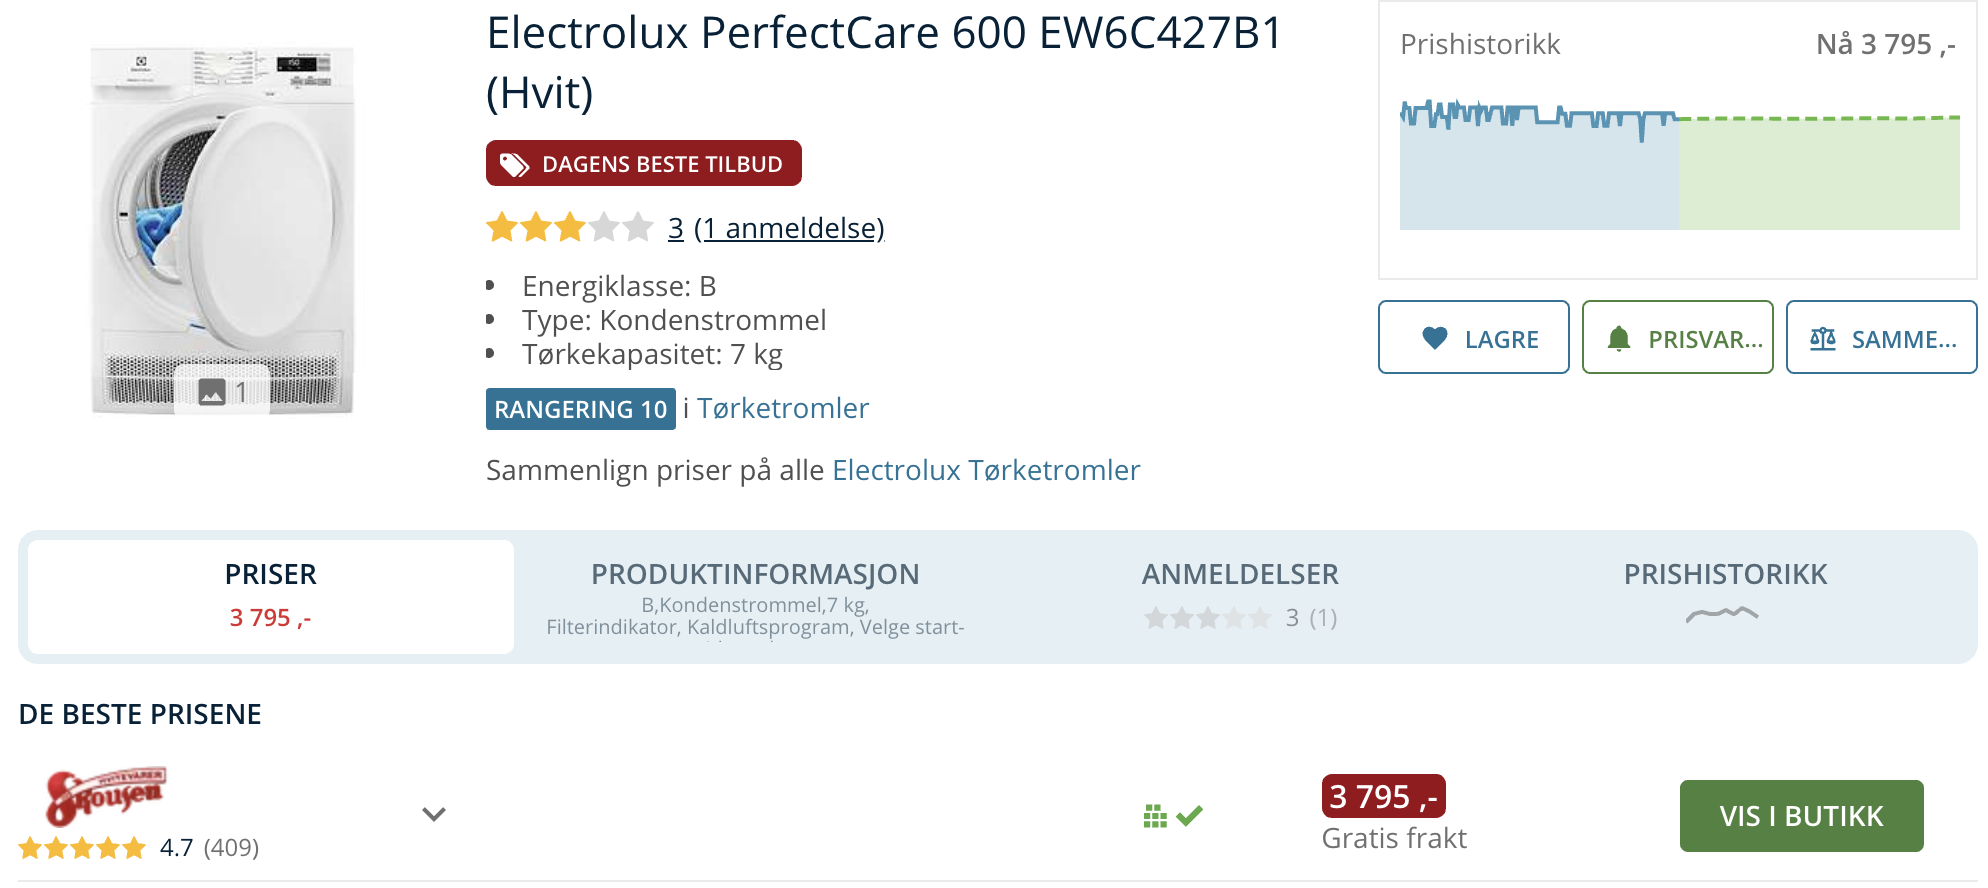Click the scales icon for comparison
1988x888 pixels.
point(1822,338)
